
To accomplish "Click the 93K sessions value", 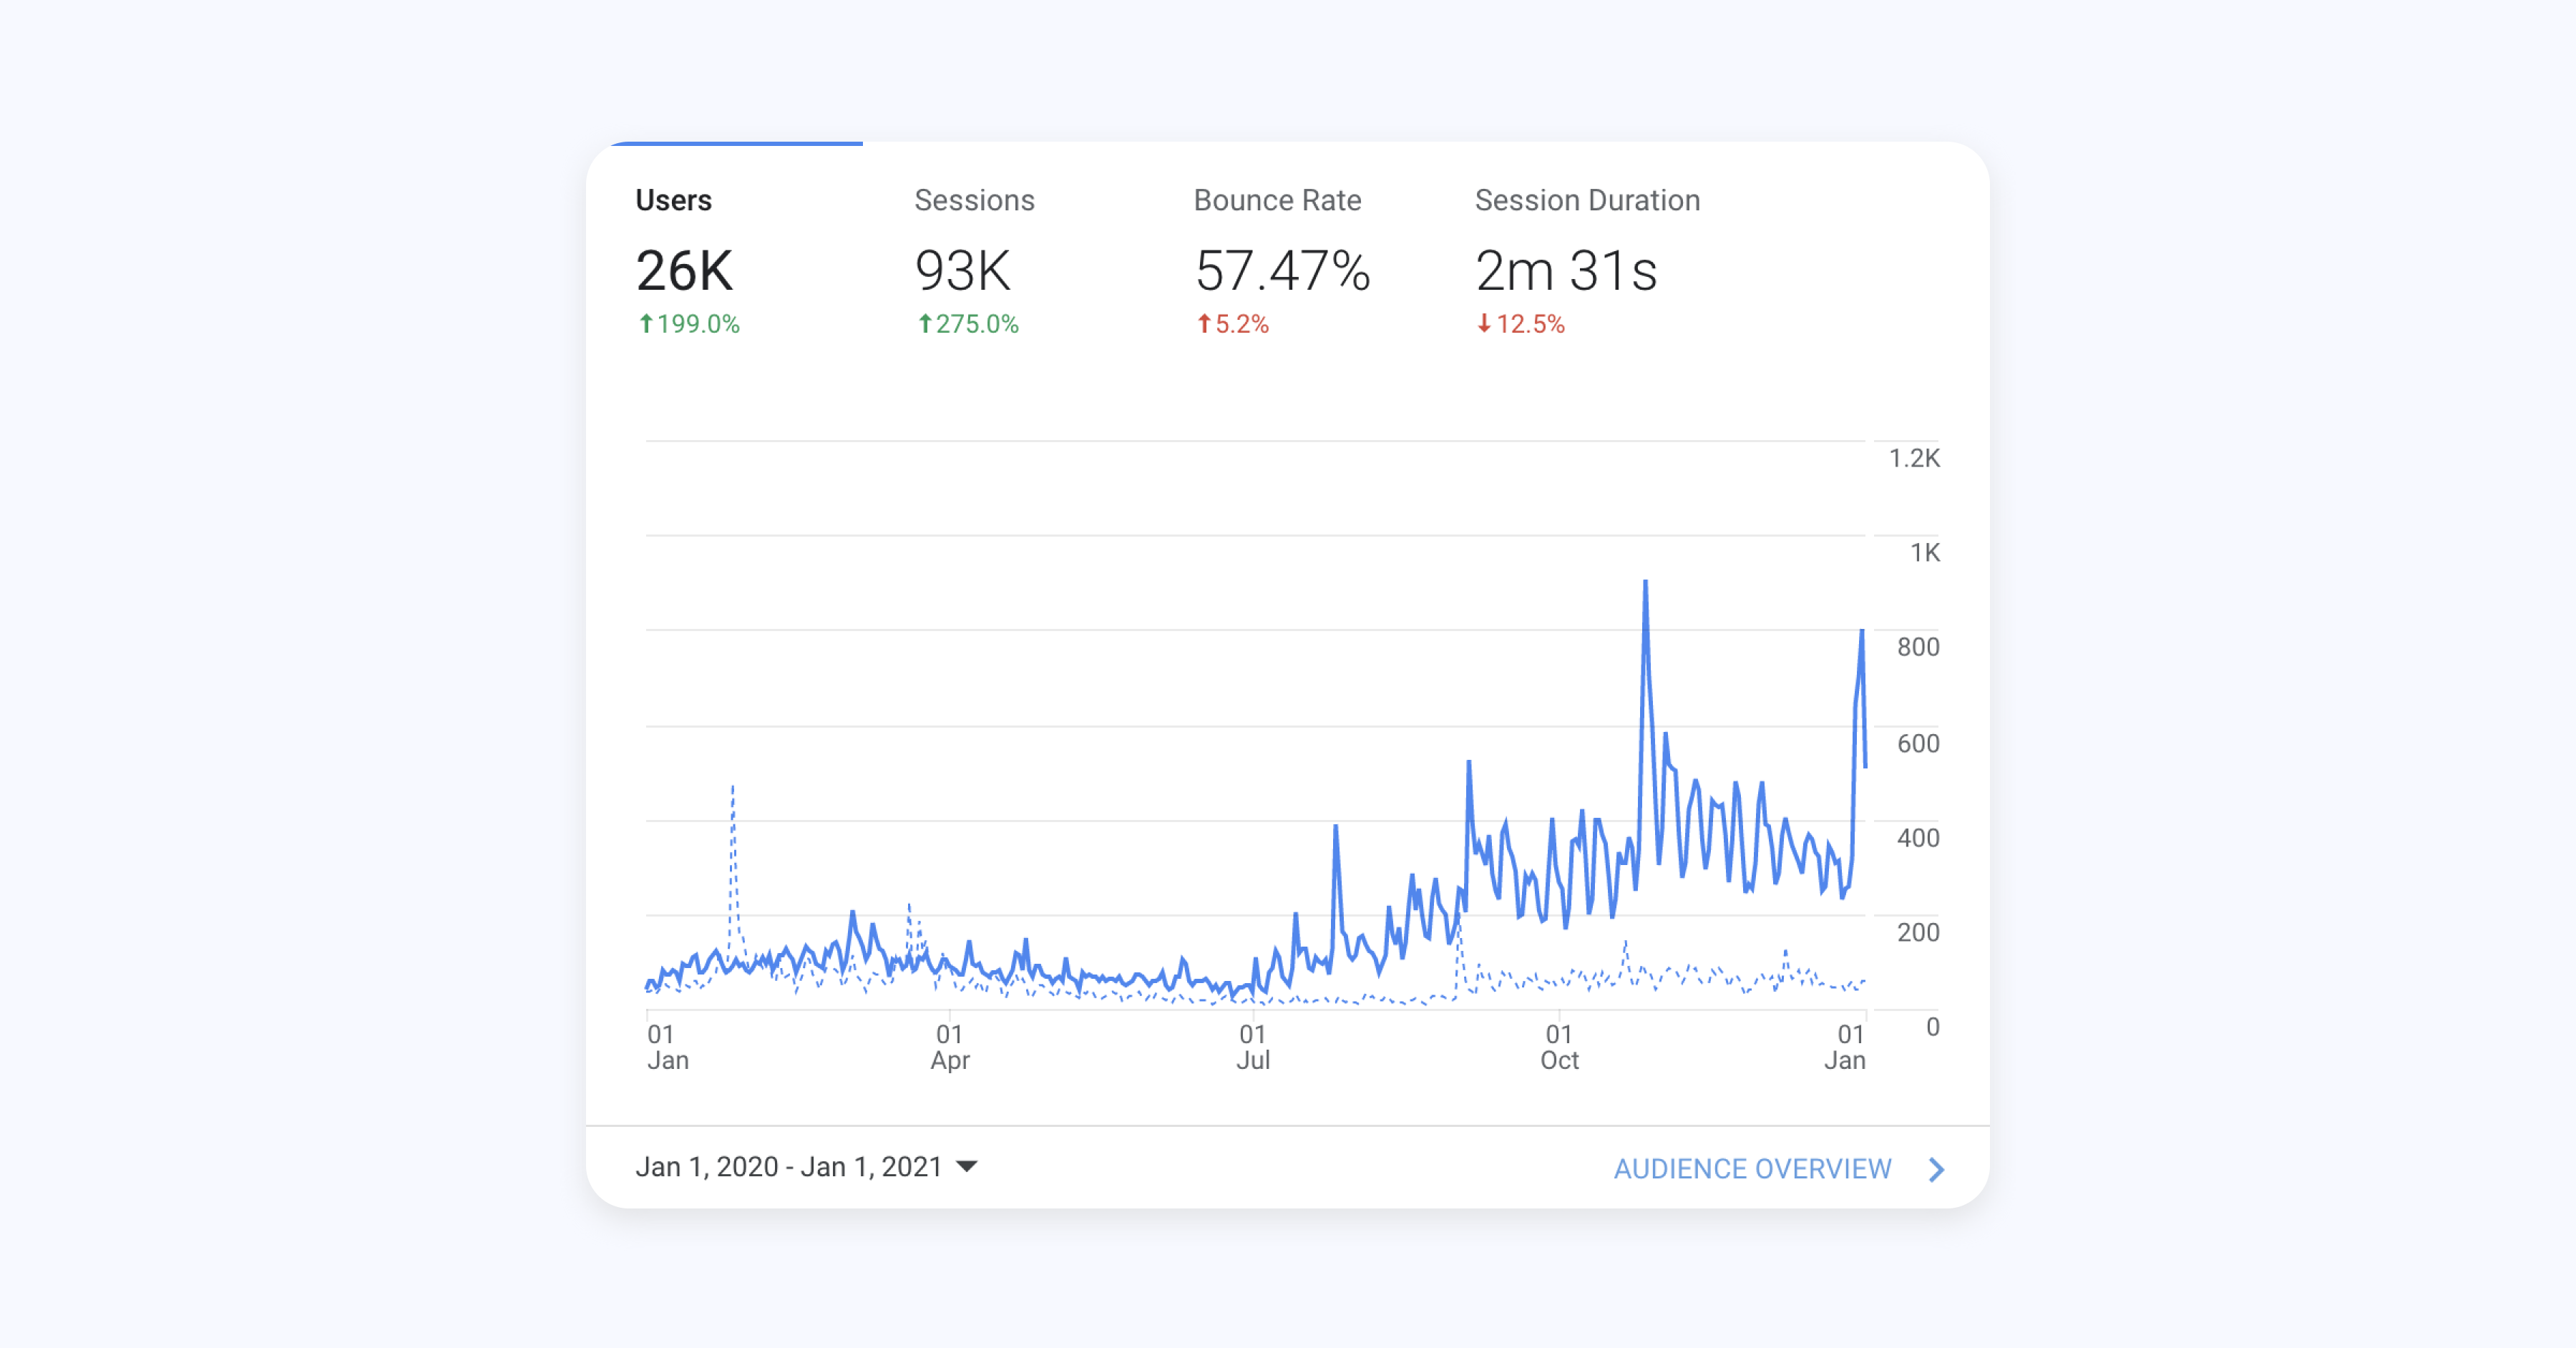I will 963,271.
